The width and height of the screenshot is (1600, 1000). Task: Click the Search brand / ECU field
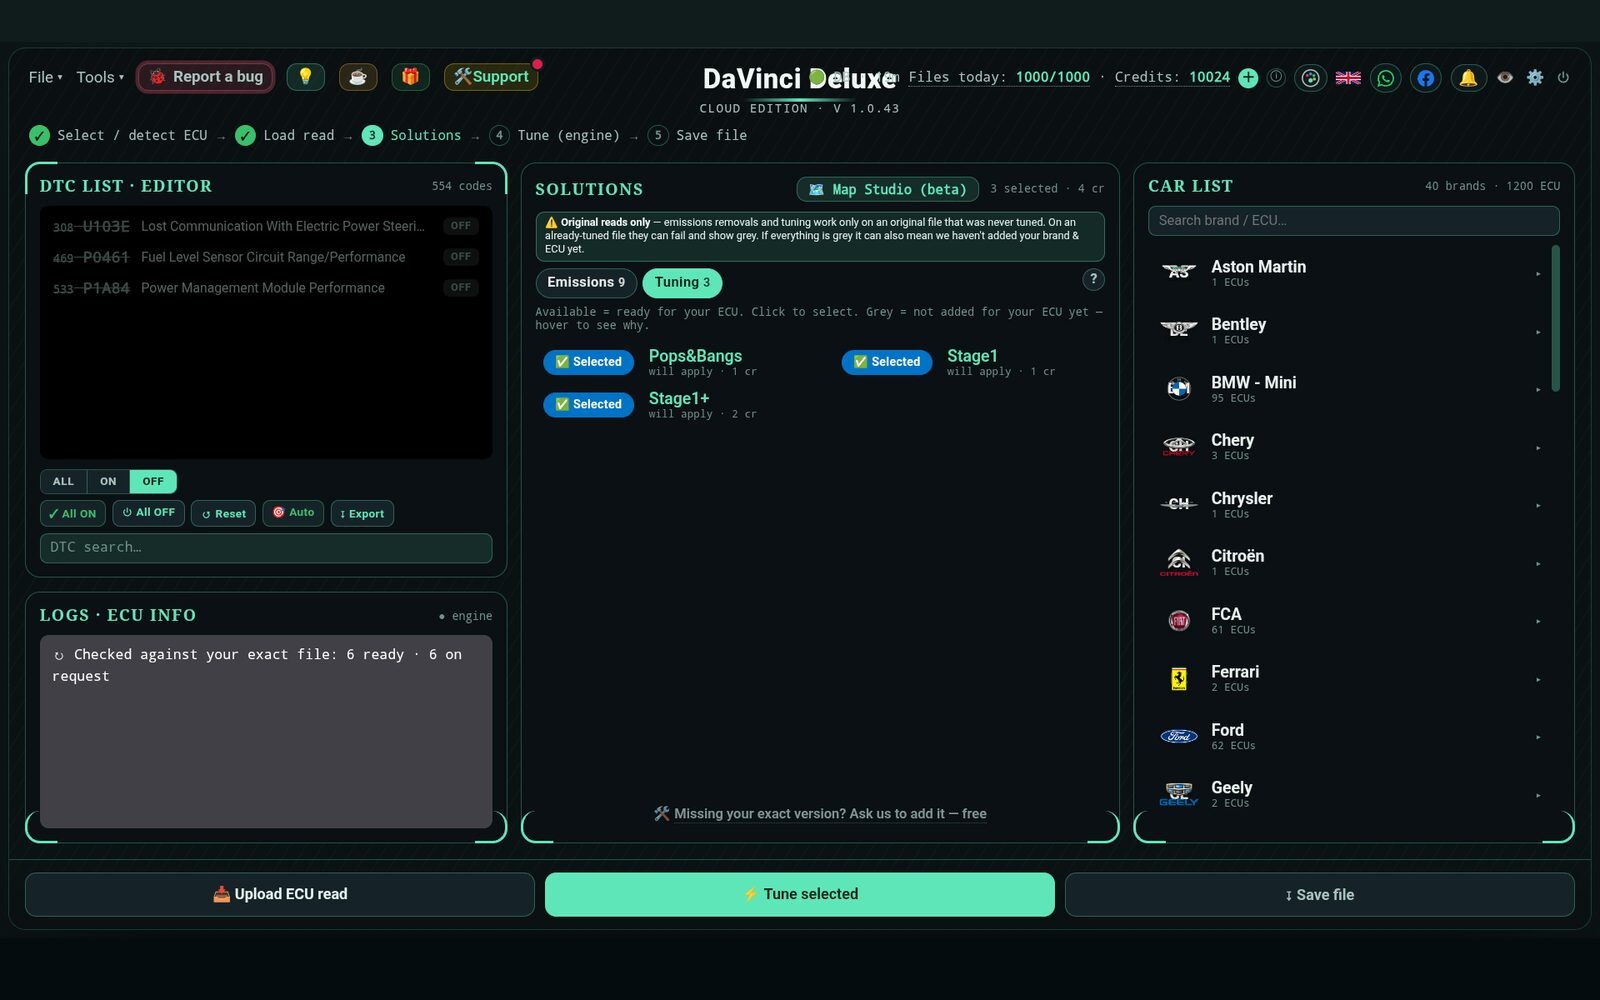[x=1353, y=220]
